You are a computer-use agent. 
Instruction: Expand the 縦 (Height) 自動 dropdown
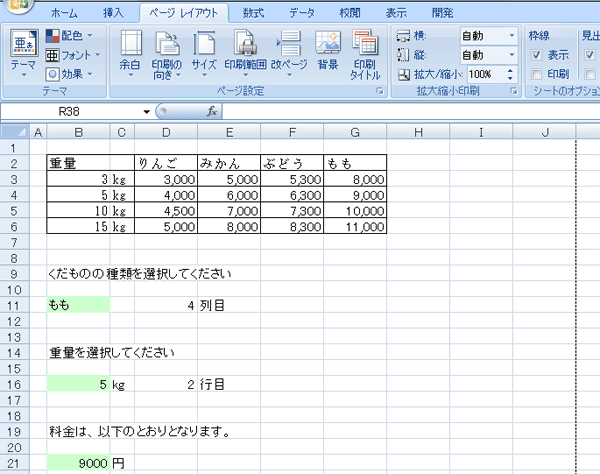(512, 55)
